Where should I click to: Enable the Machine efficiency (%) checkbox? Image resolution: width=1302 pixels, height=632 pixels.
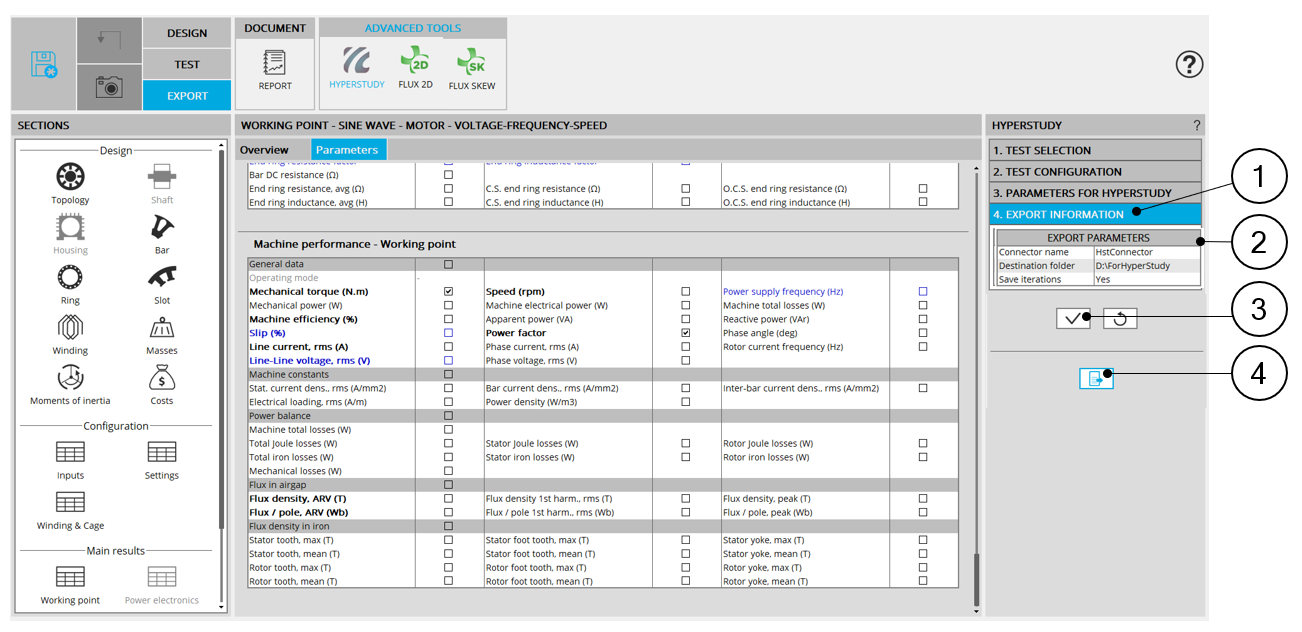coord(448,319)
